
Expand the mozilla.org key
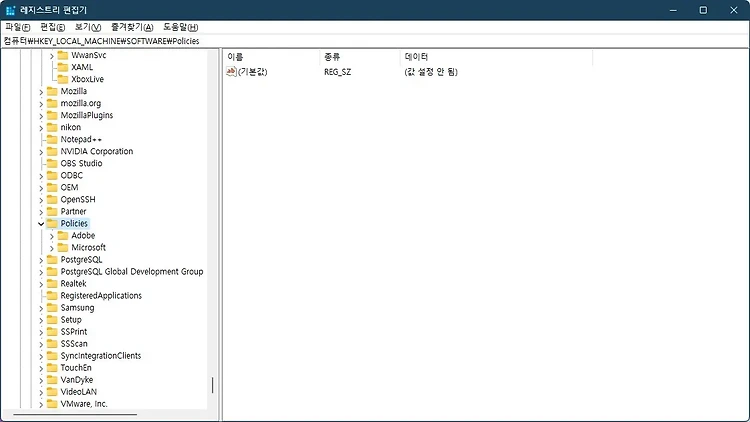[41, 104]
